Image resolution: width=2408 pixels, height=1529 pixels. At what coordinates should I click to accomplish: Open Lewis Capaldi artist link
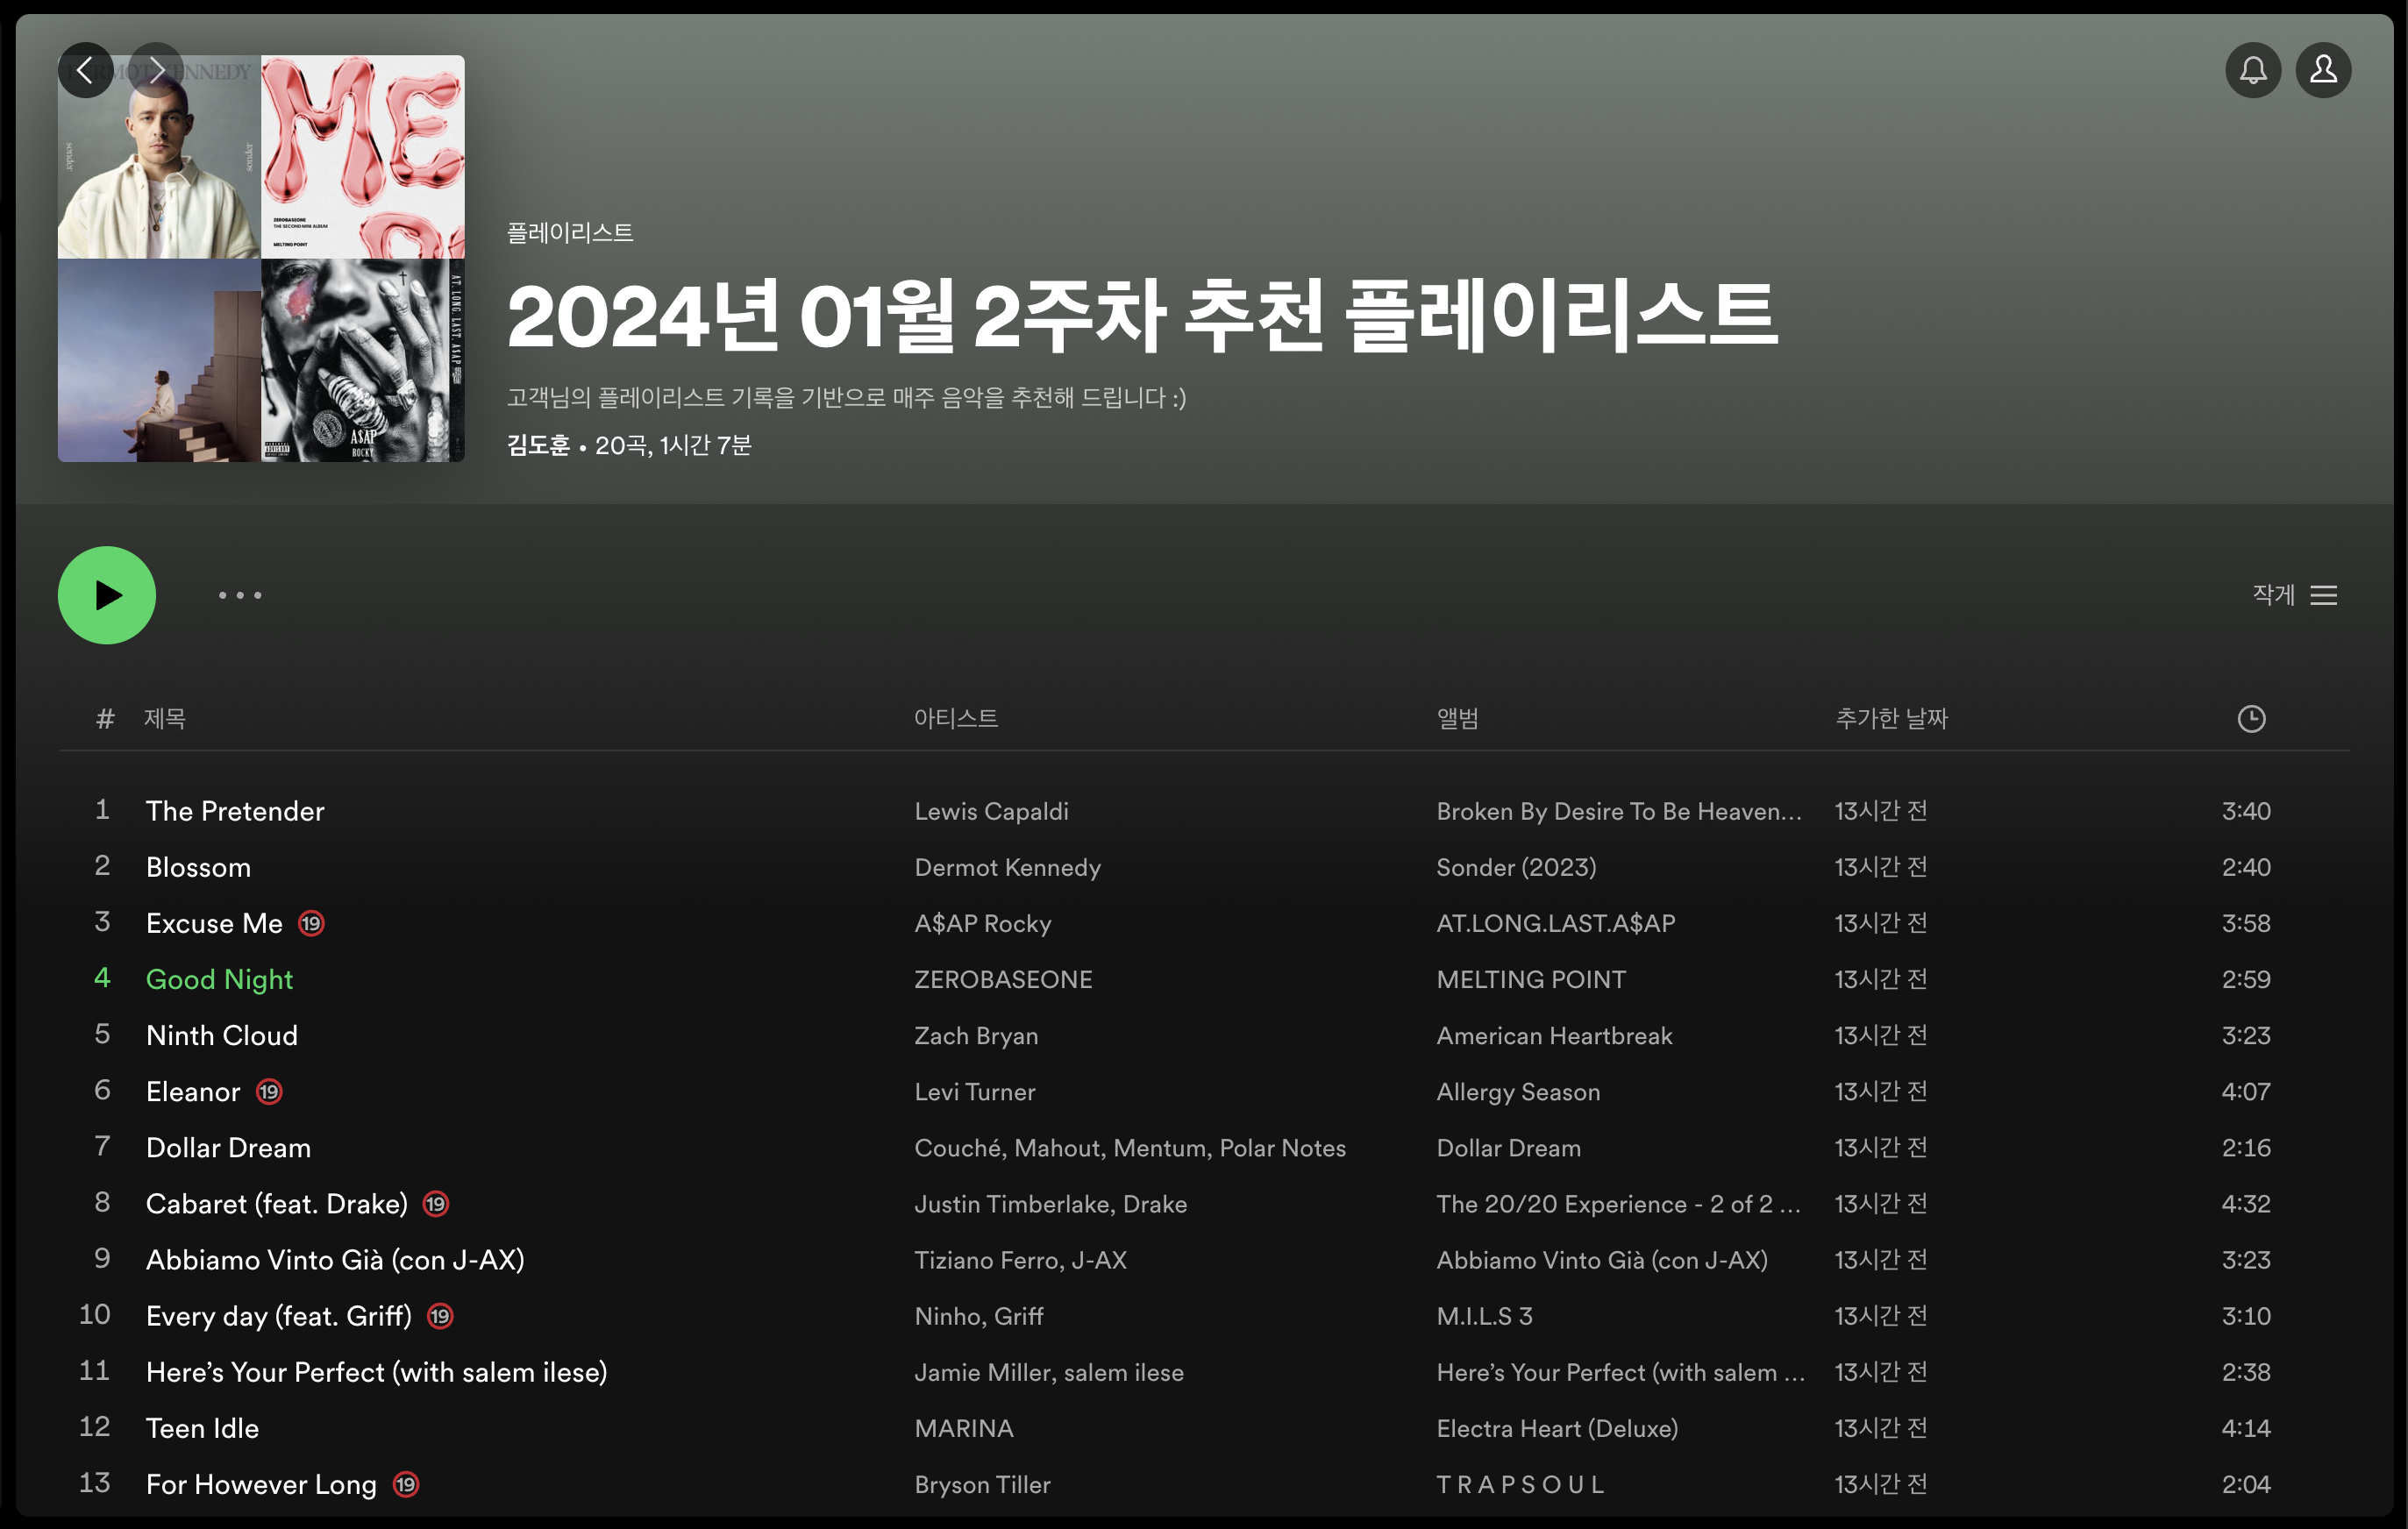(x=991, y=811)
